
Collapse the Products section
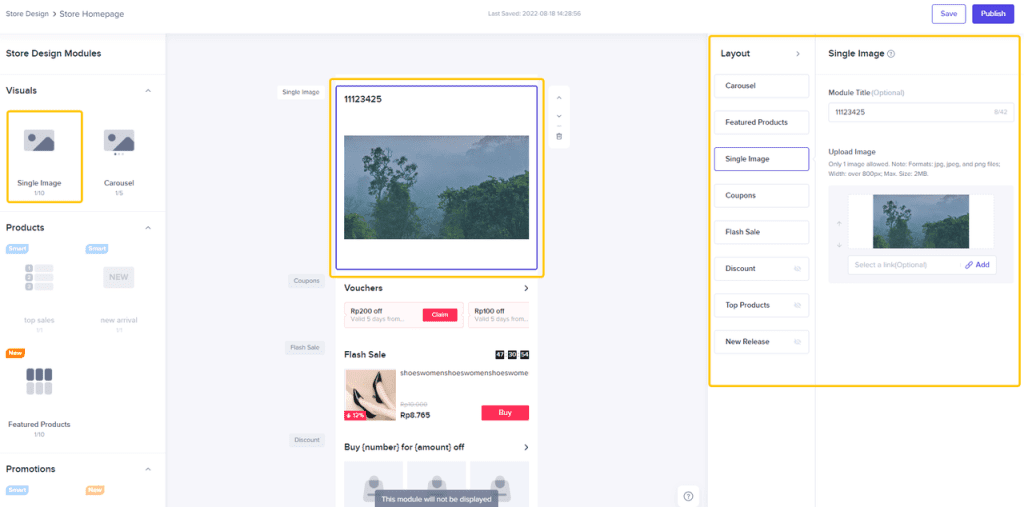click(x=148, y=227)
